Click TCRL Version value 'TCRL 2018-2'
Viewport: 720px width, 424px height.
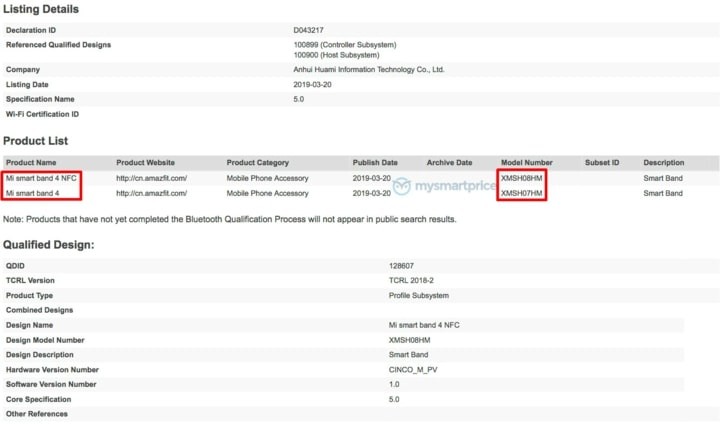click(x=411, y=281)
